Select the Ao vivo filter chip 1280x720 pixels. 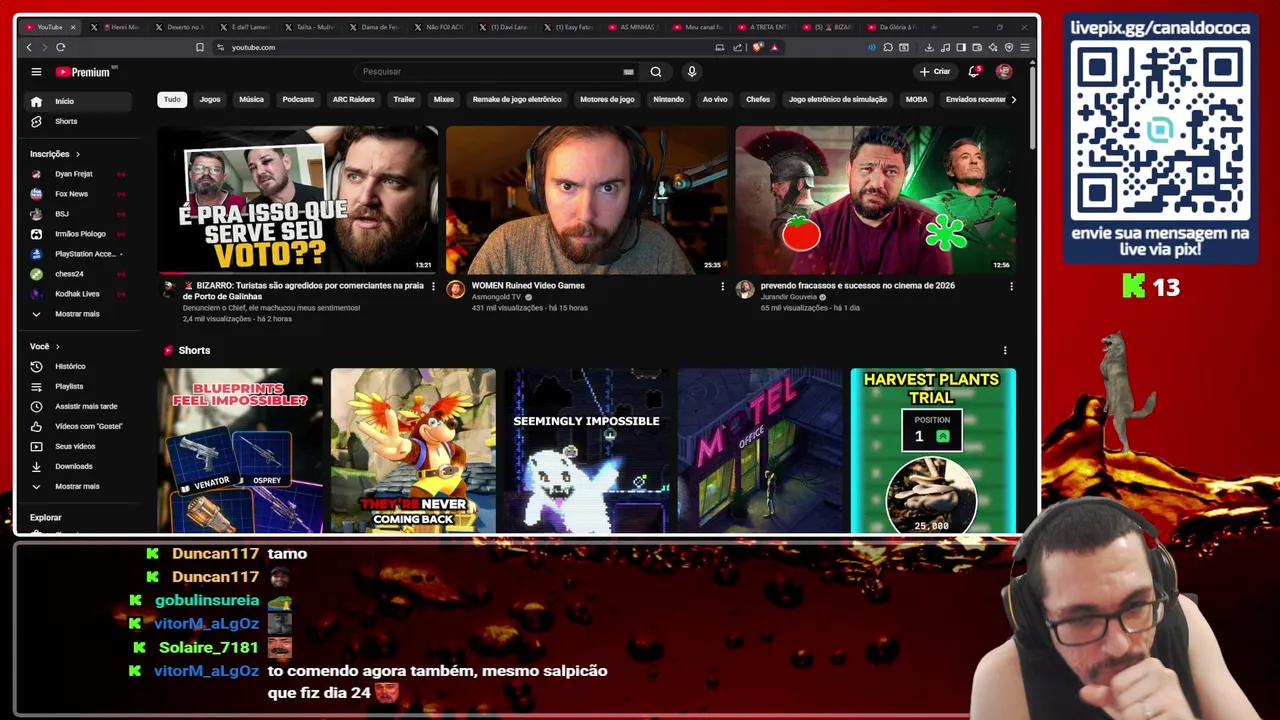(715, 99)
